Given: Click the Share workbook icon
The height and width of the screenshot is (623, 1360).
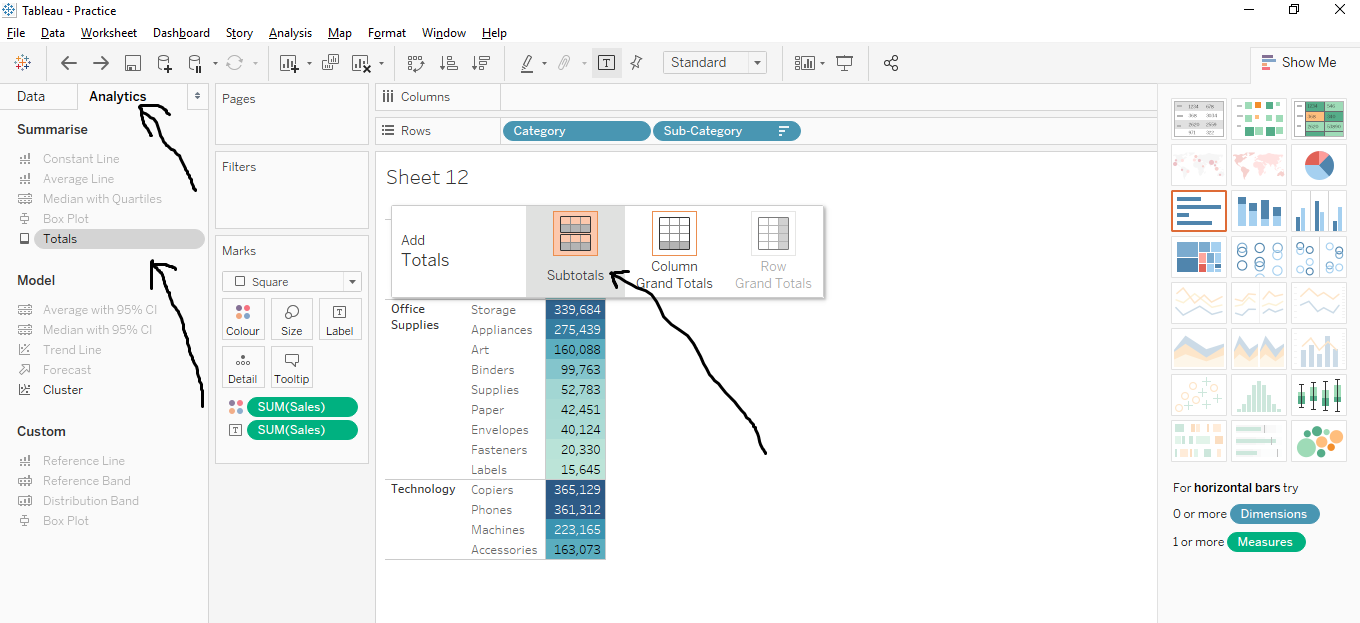Looking at the screenshot, I should (891, 62).
